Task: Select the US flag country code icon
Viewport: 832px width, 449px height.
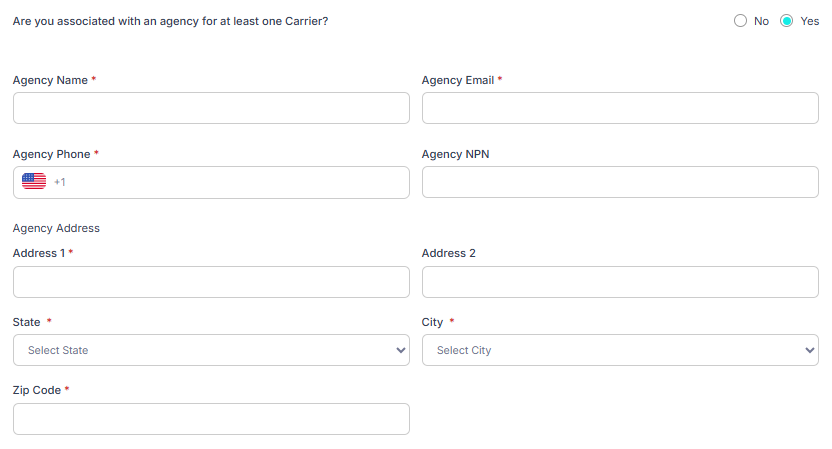Action: tap(34, 182)
